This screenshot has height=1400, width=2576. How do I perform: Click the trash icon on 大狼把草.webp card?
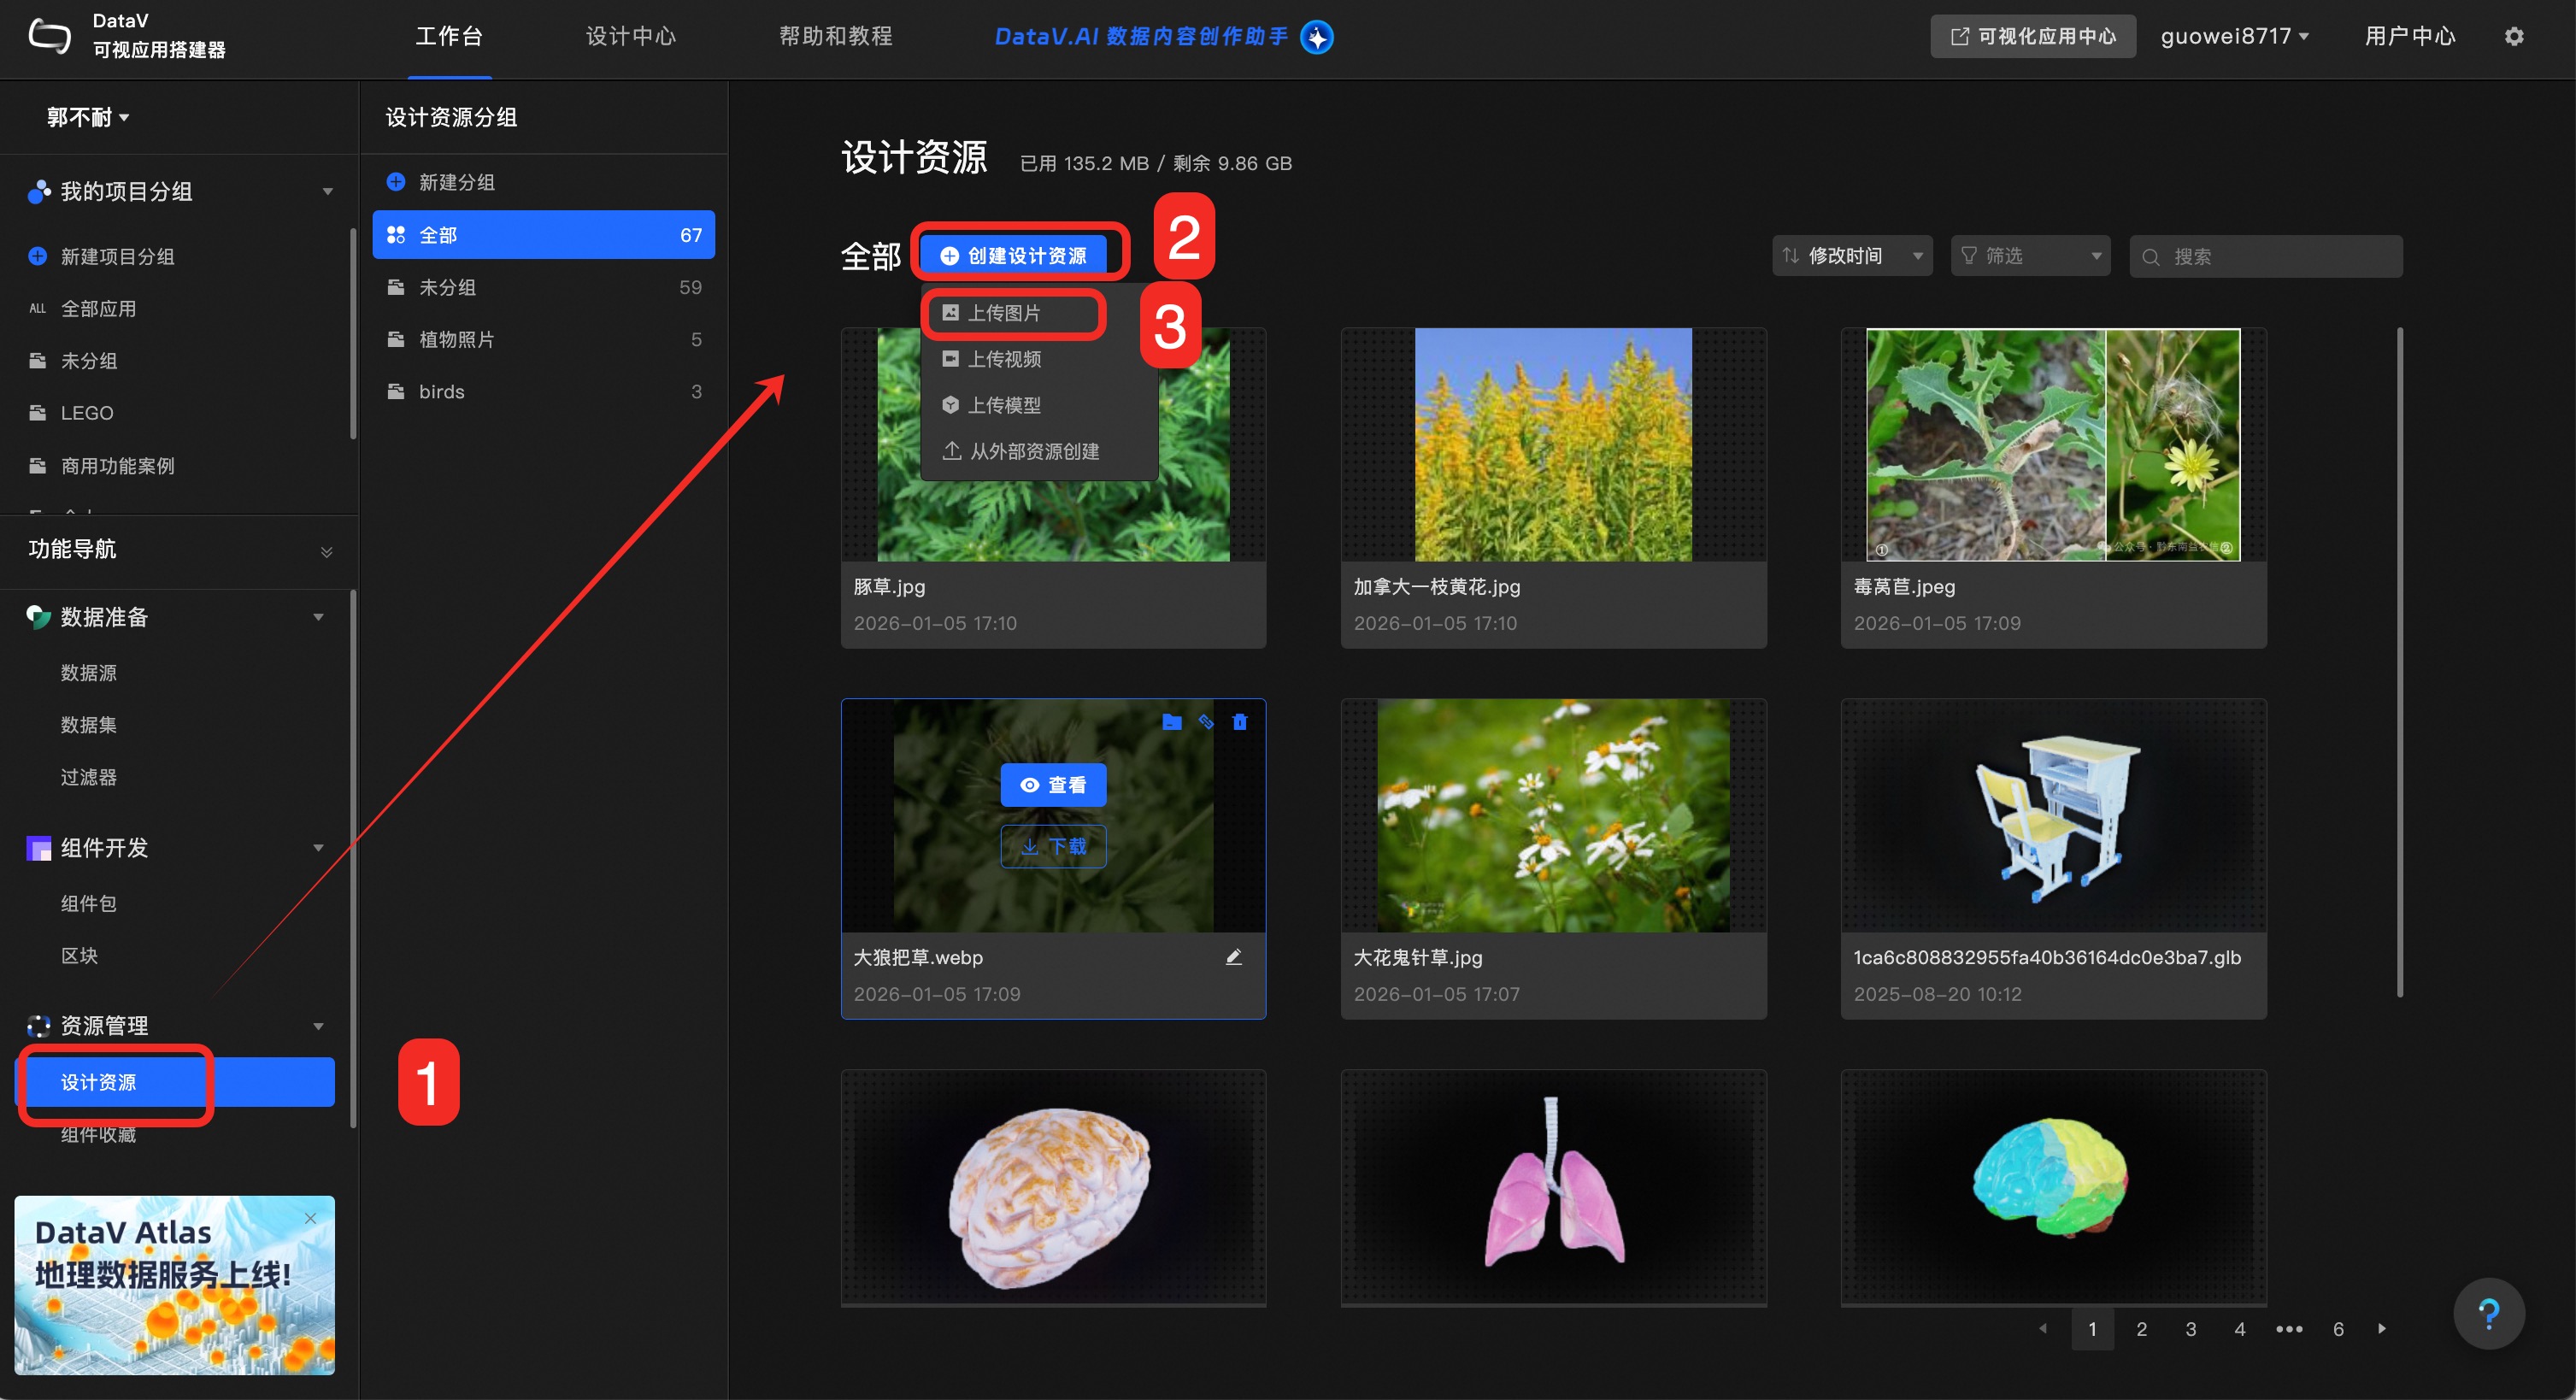[1240, 722]
